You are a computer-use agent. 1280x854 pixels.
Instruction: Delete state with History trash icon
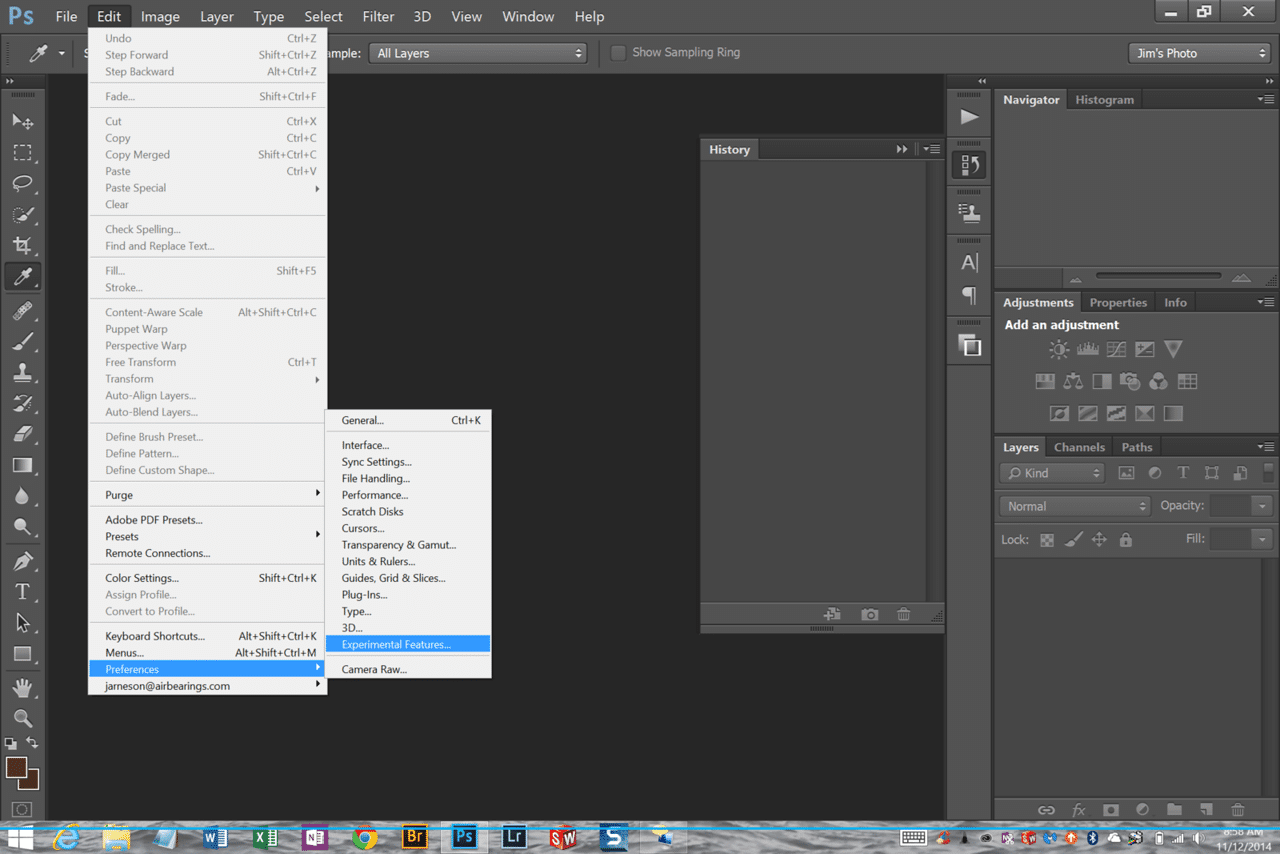(x=903, y=615)
